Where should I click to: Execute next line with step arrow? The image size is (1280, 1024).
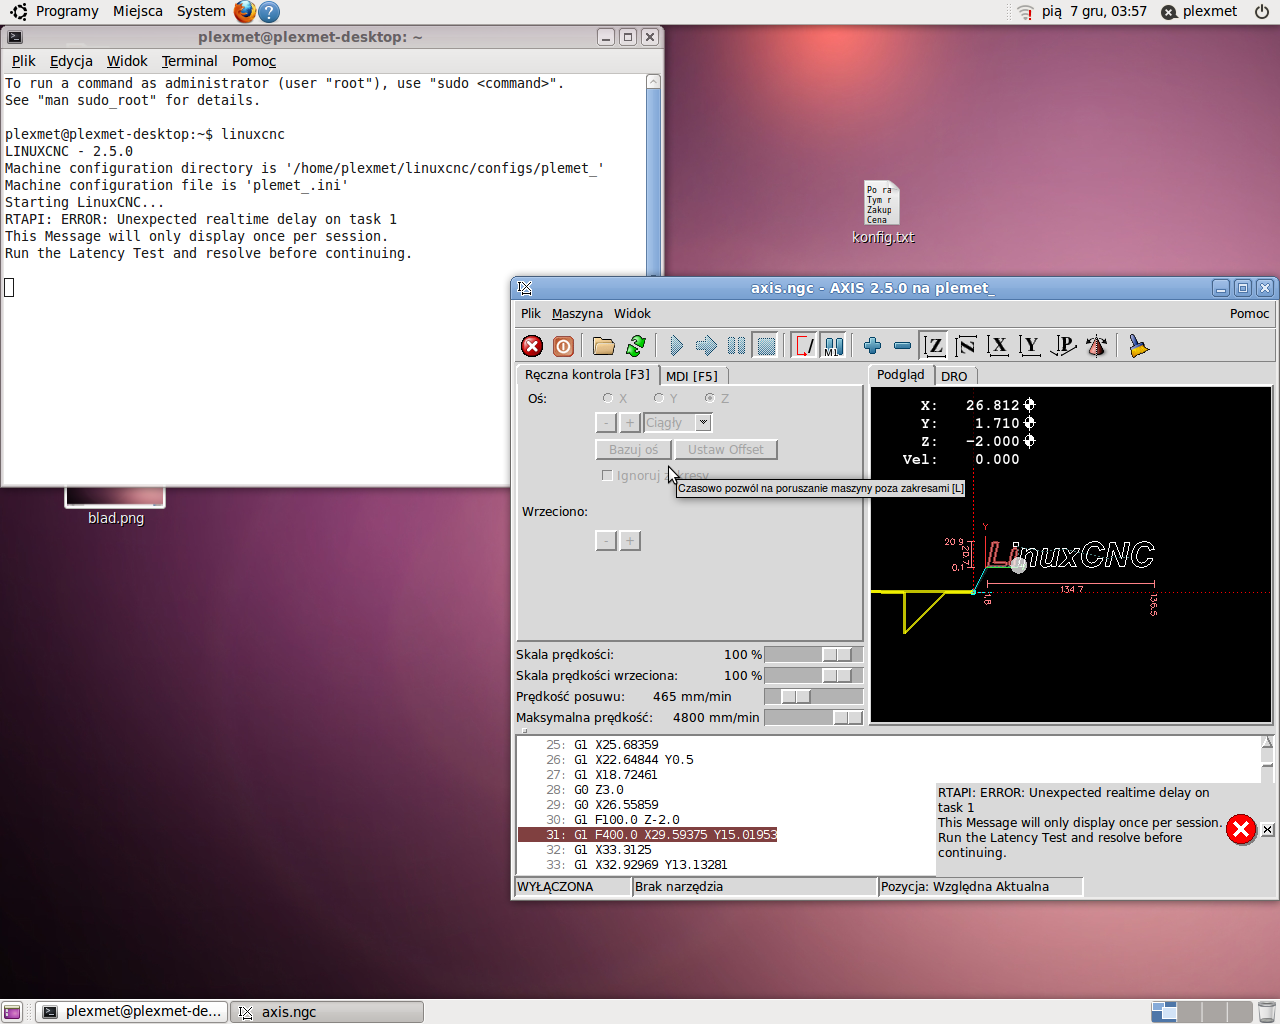706,346
